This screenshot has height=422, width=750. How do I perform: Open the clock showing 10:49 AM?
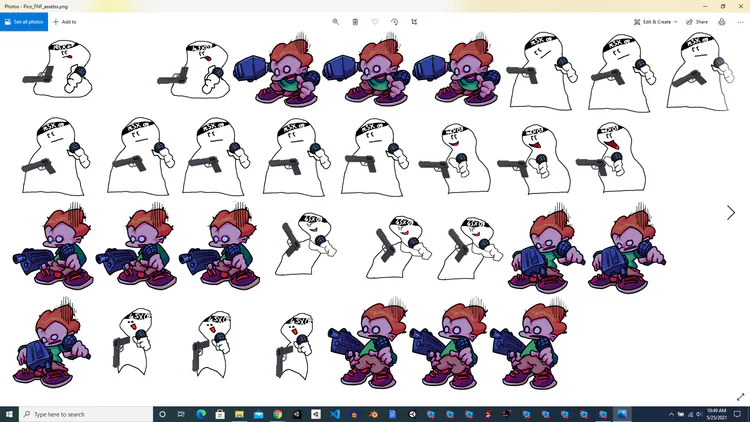(716, 414)
